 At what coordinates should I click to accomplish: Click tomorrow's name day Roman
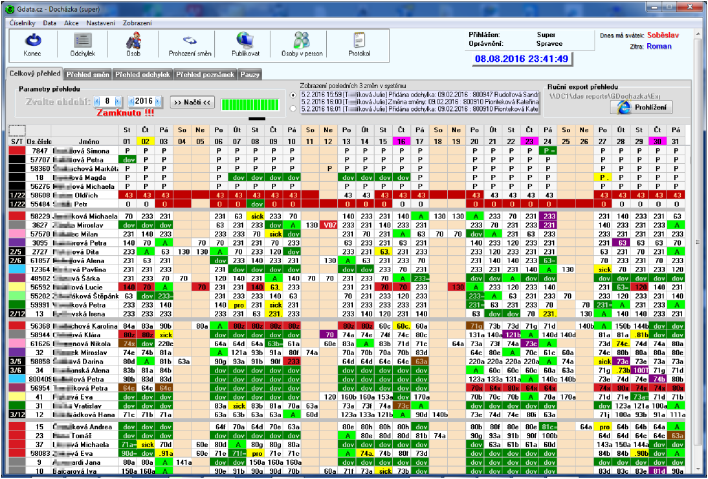click(659, 46)
